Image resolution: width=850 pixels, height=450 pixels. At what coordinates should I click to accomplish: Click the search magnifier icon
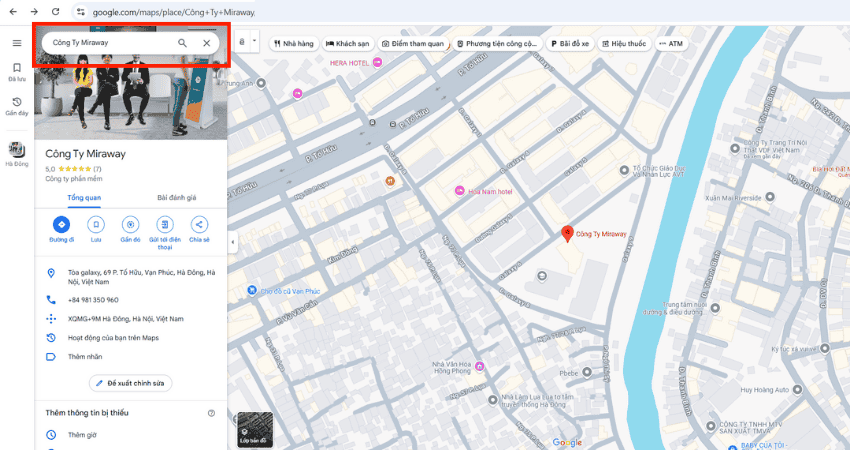(x=182, y=43)
